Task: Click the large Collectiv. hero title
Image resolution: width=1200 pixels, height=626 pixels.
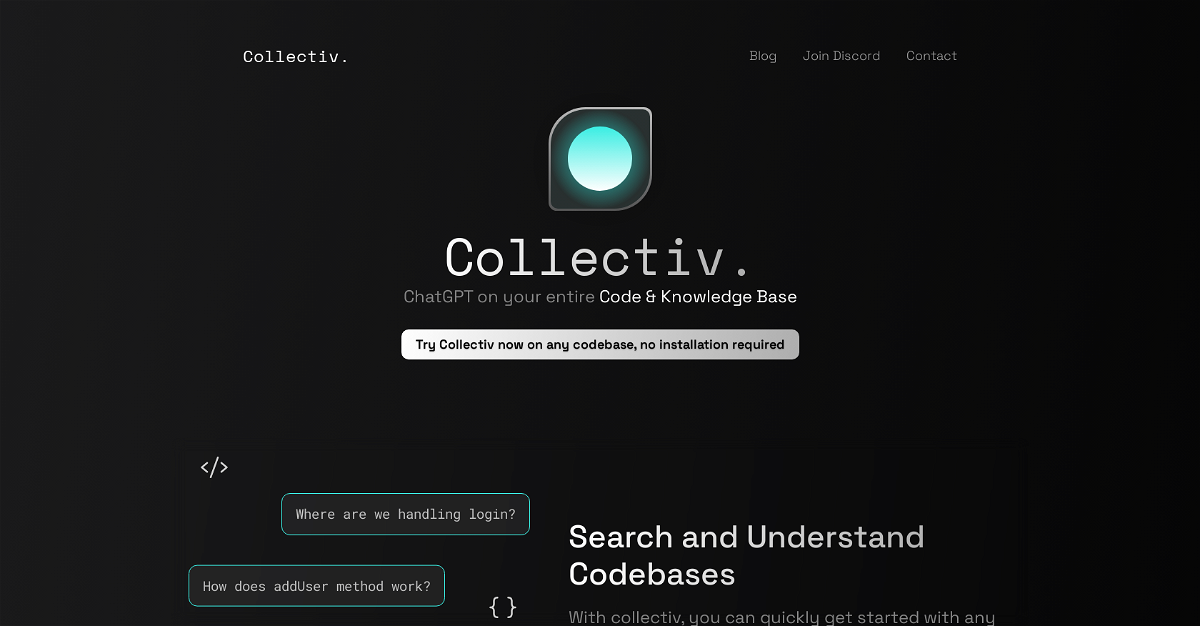Action: (x=598, y=257)
